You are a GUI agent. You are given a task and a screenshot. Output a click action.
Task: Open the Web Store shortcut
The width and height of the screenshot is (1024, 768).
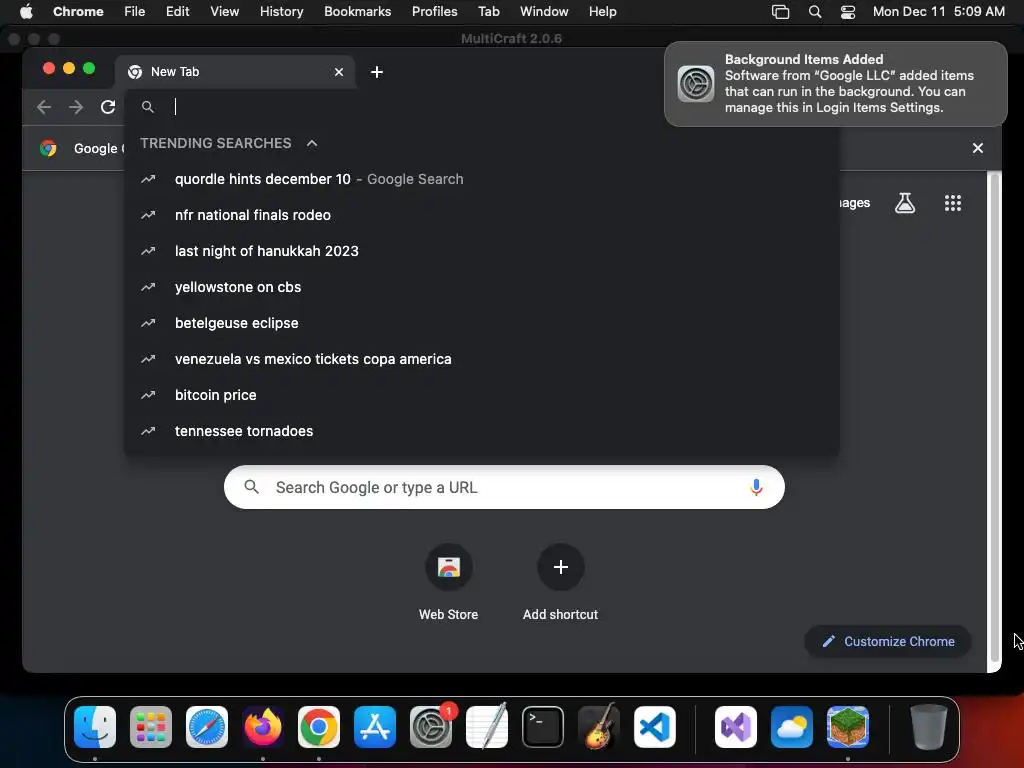pos(449,583)
